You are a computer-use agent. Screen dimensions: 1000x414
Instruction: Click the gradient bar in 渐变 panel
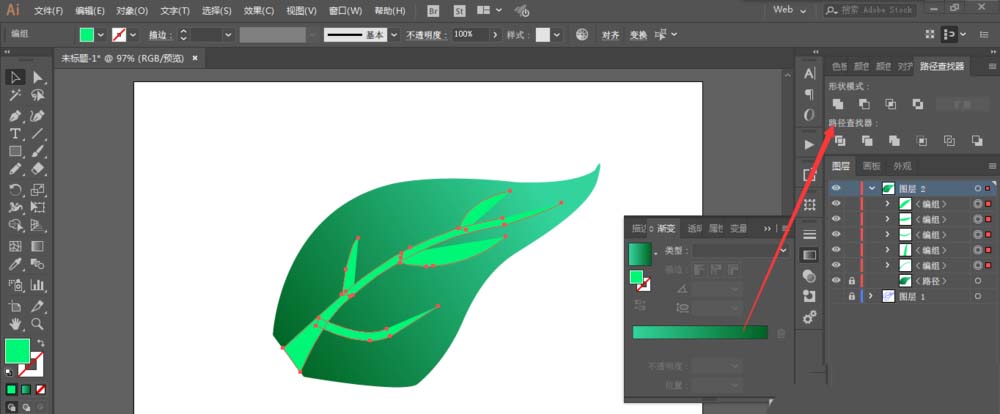click(x=699, y=332)
